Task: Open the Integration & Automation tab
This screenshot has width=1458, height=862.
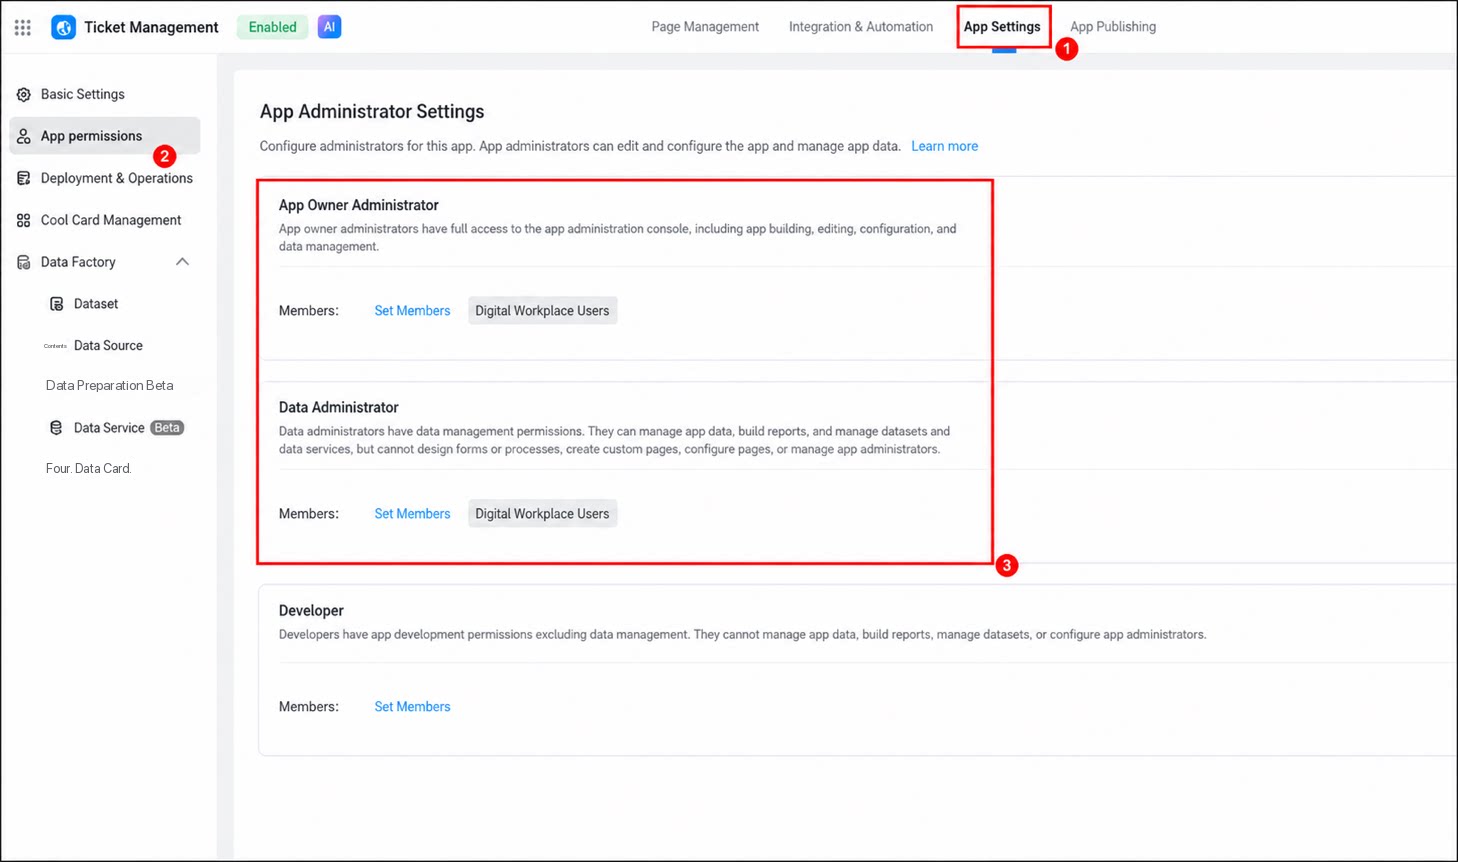Action: coord(861,27)
